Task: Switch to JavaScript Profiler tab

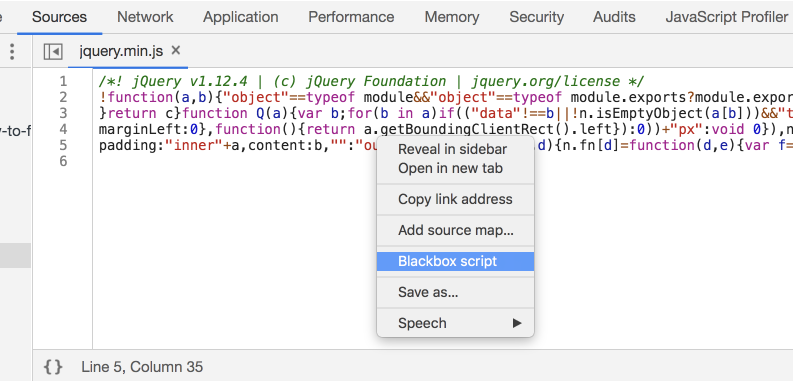Action: tap(726, 17)
